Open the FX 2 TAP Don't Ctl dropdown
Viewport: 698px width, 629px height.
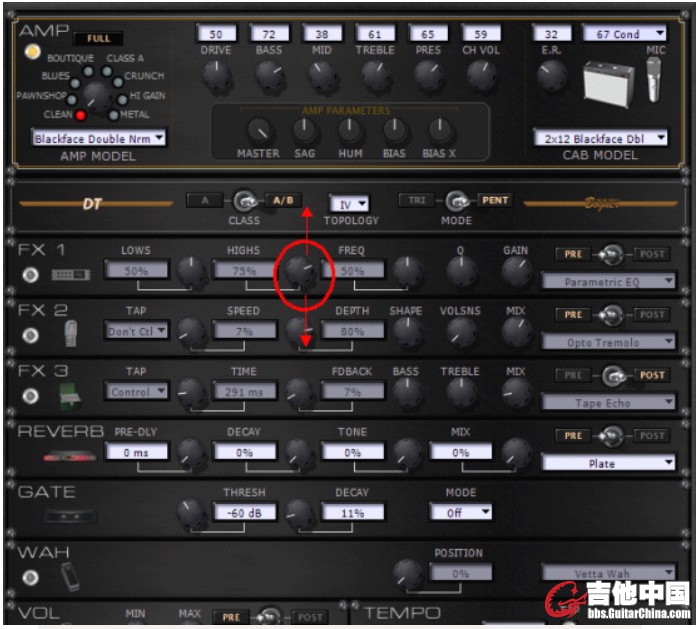(136, 331)
